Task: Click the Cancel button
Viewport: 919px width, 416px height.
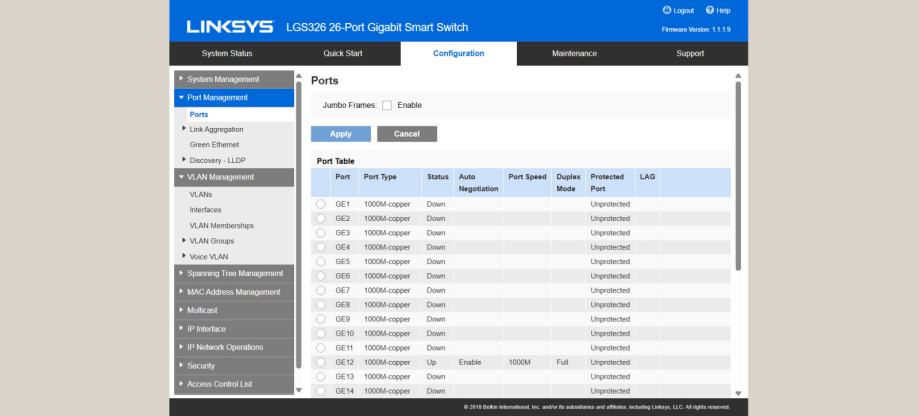Action: pyautogui.click(x=406, y=134)
